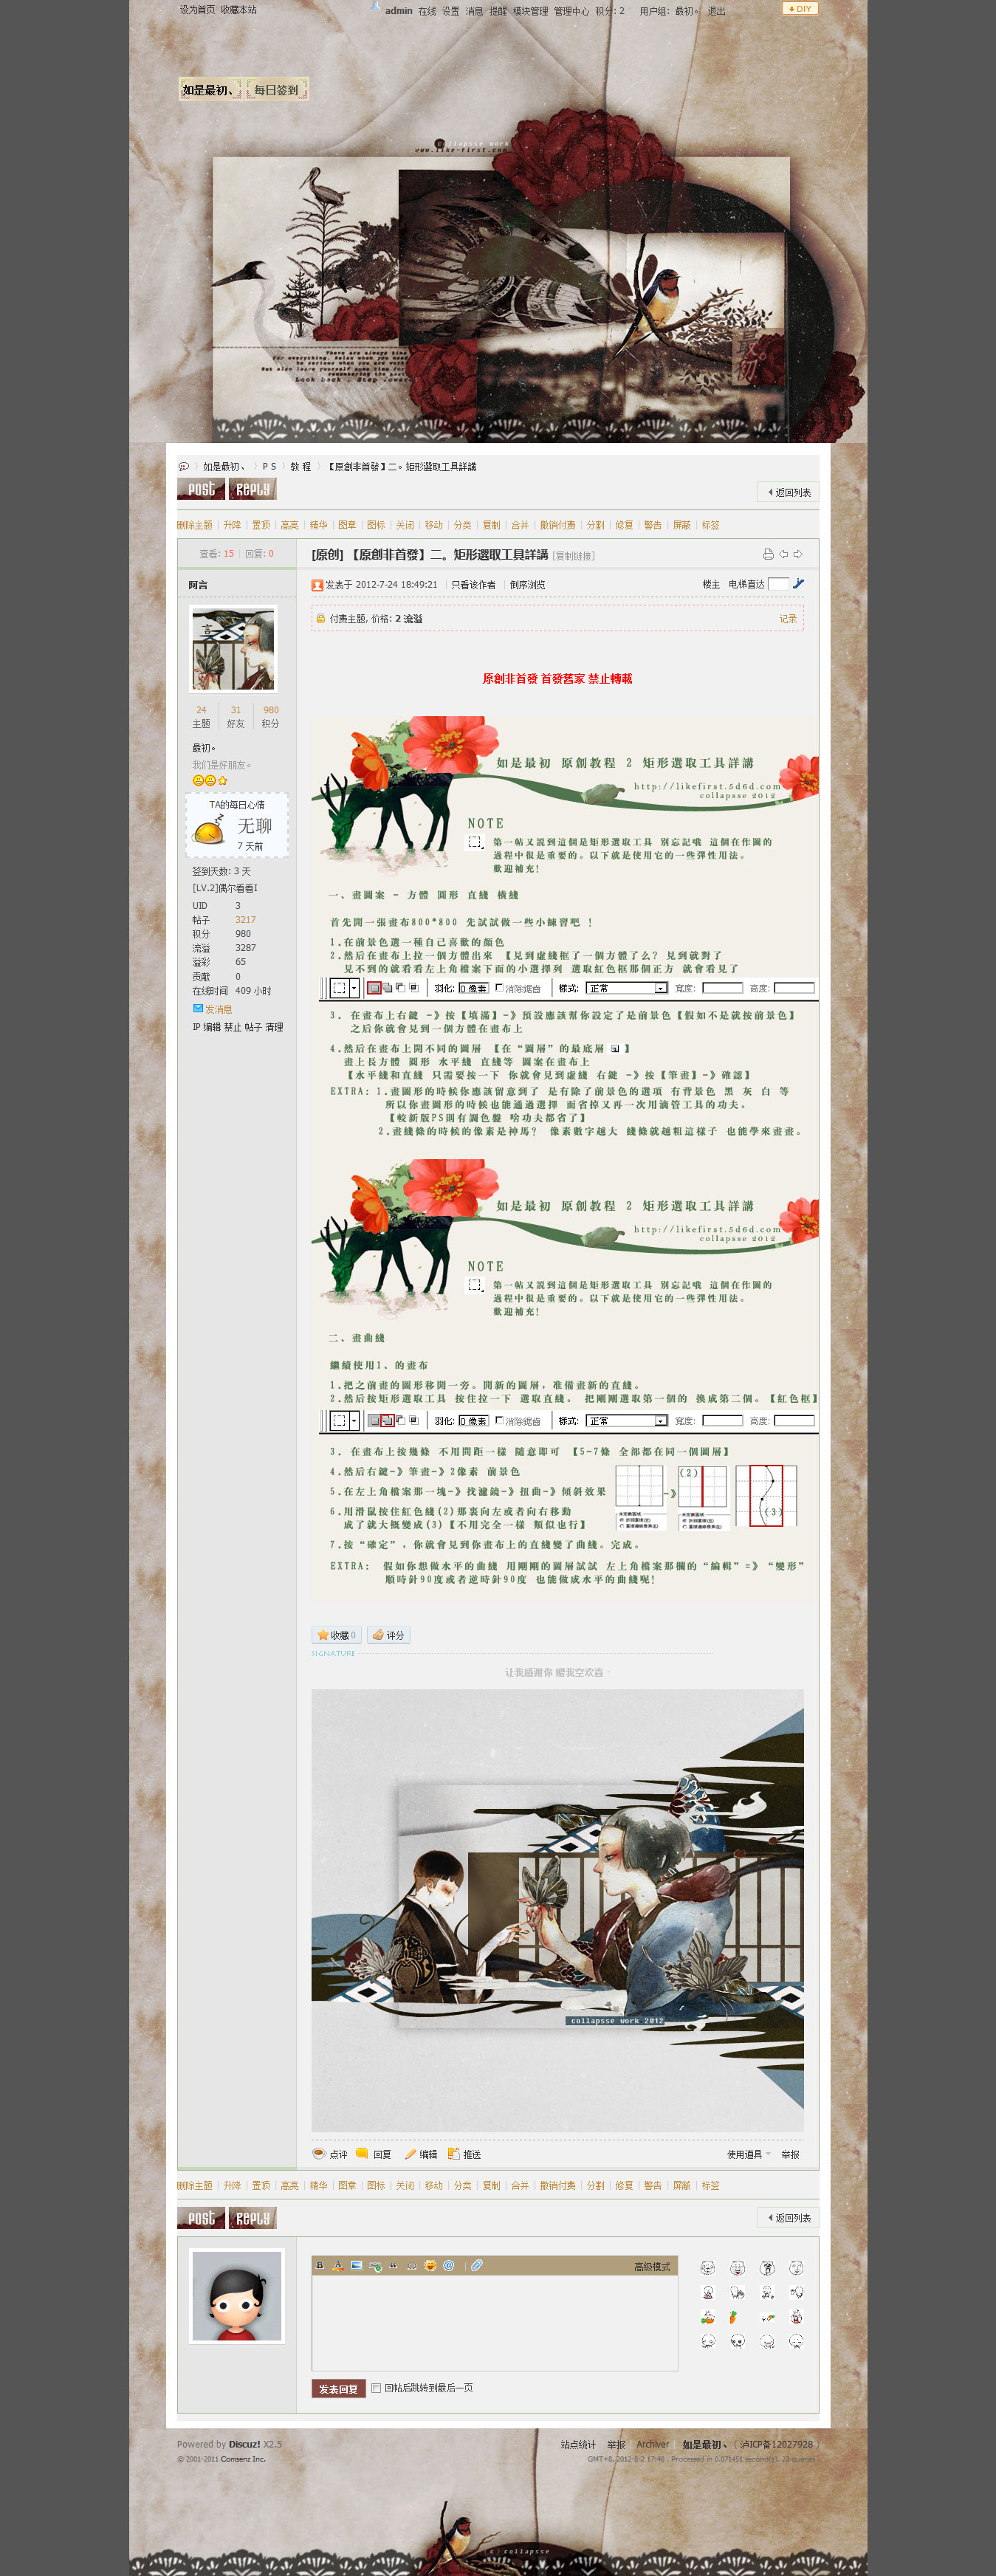This screenshot has width=996, height=2576.
Task: Open smiley picker in reply editor
Action: [430, 2265]
